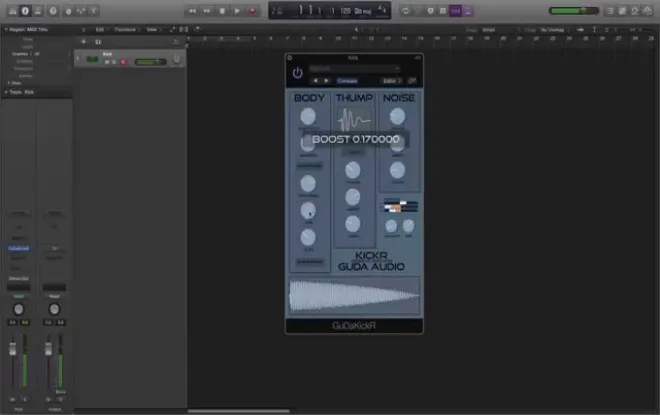The height and width of the screenshot is (415, 660).
Task: Add a new track with the plus button
Action: coord(83,42)
